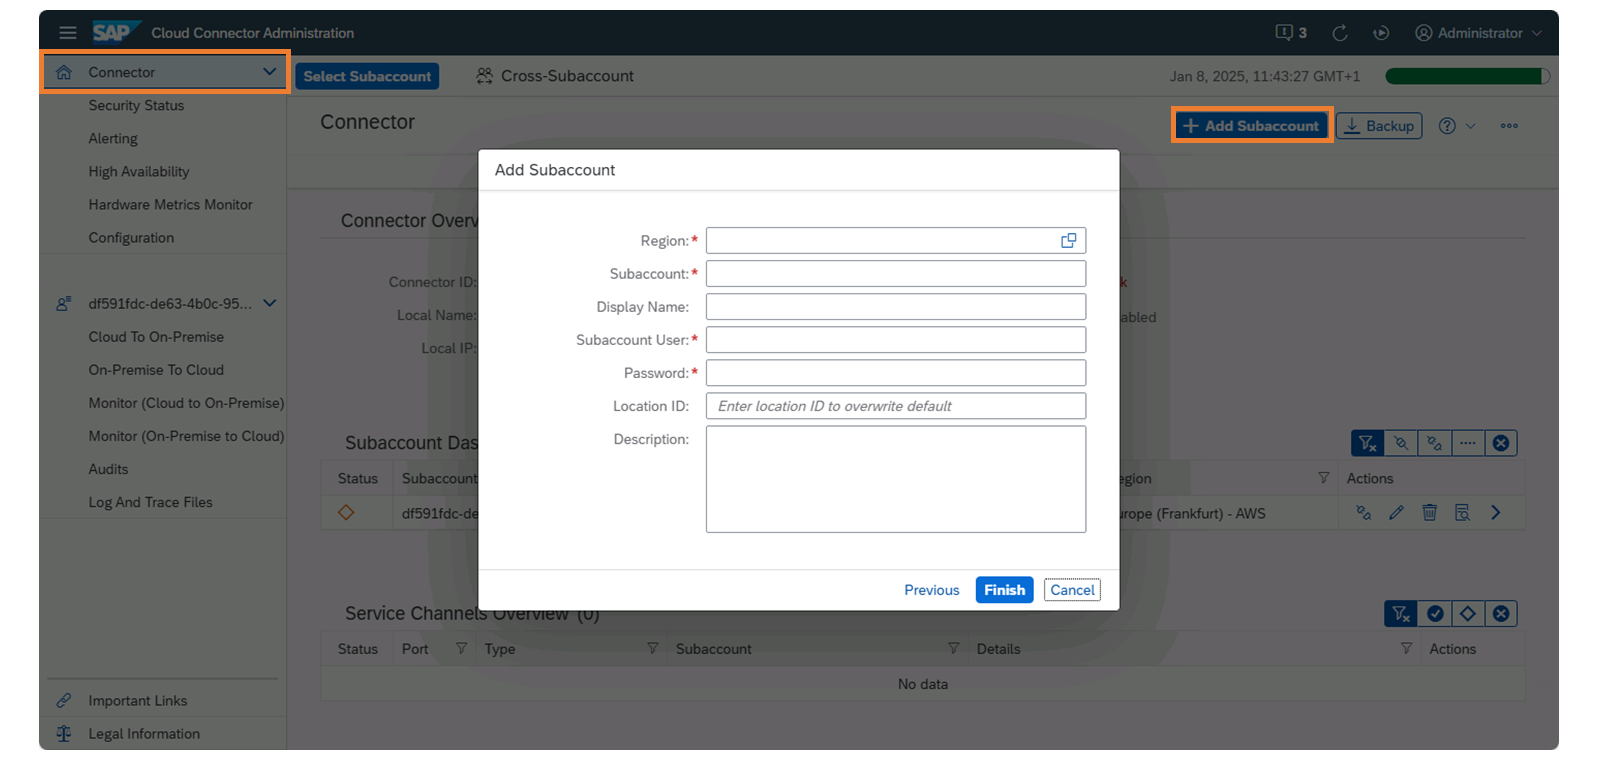Clear filters in Subaccount Dashboard toolbar

[x=1368, y=443]
